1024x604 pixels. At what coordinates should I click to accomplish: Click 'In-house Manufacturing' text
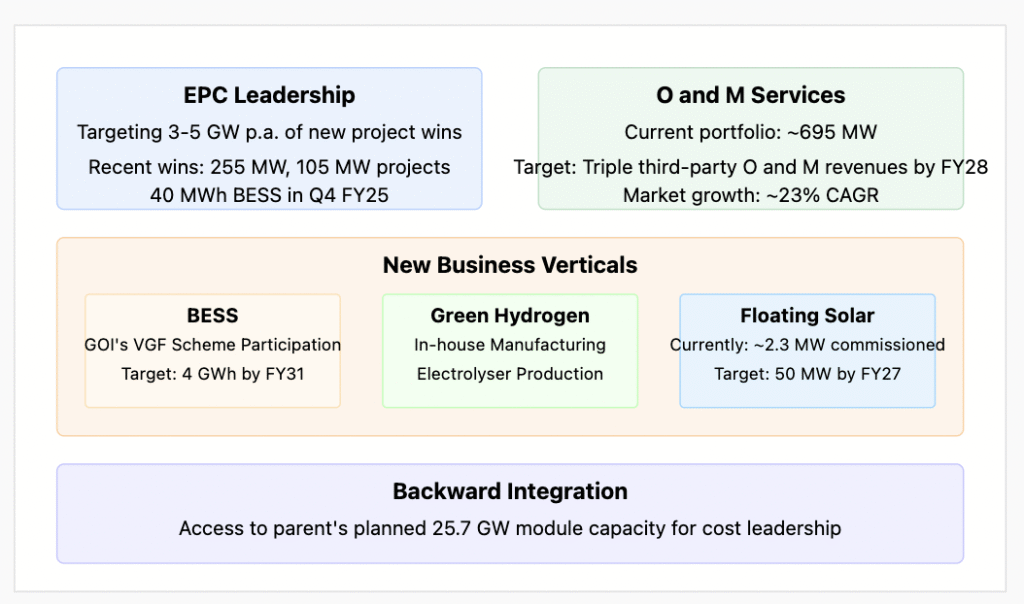point(510,345)
